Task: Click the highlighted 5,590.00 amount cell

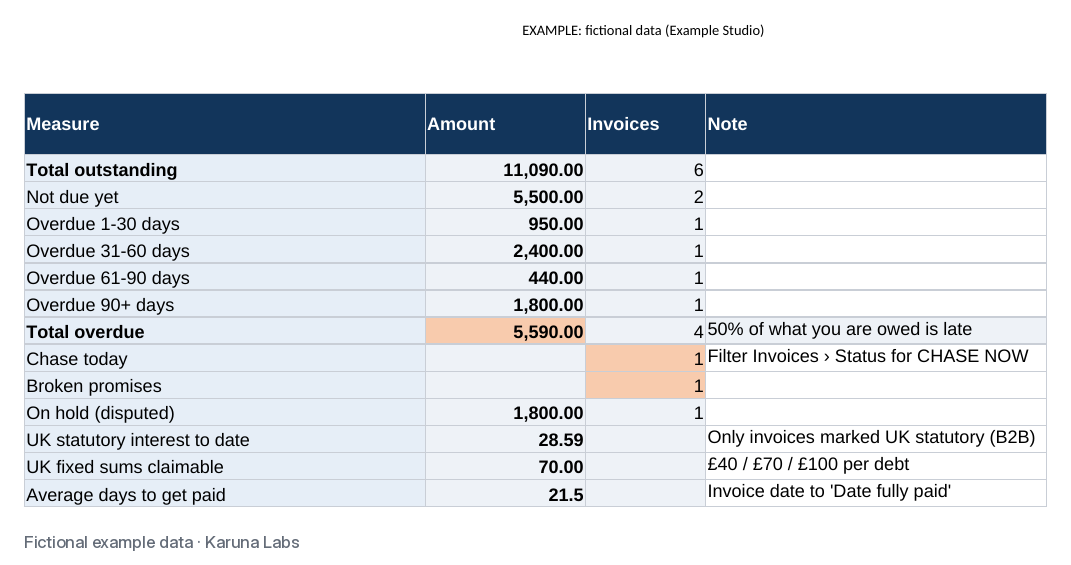Action: tap(505, 331)
